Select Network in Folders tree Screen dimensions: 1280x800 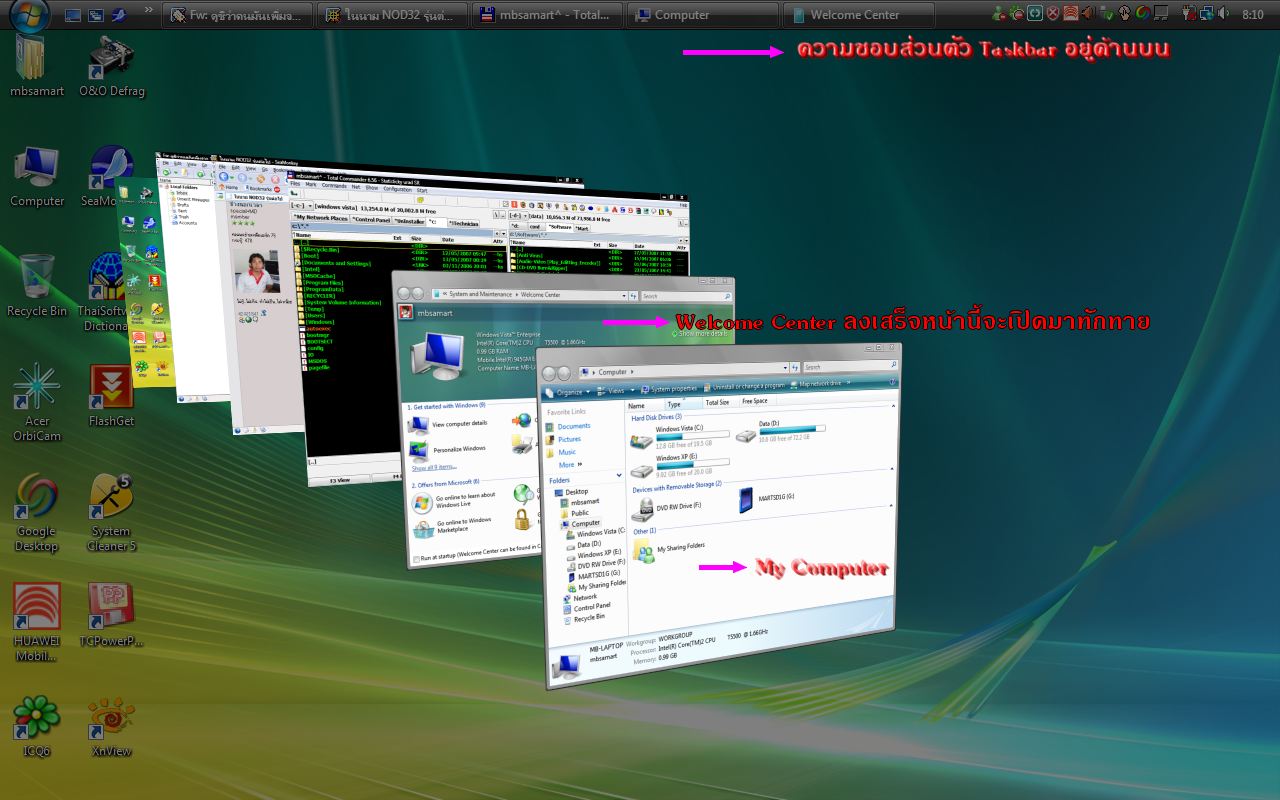tap(579, 597)
